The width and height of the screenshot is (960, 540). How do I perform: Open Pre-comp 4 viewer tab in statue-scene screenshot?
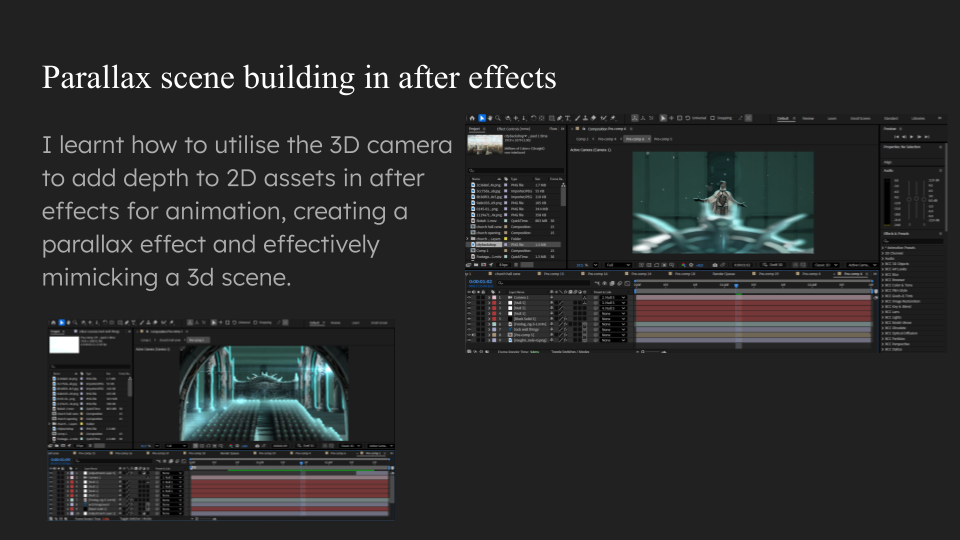click(x=607, y=139)
